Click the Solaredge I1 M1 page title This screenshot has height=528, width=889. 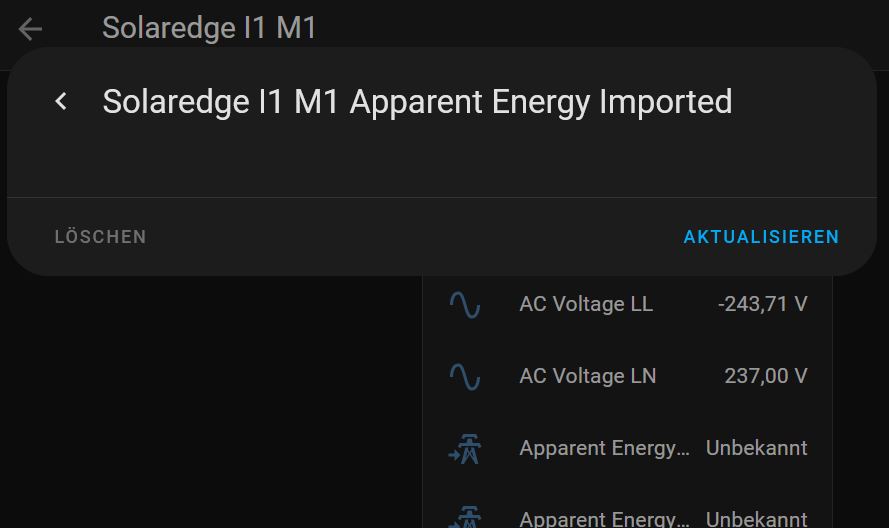pos(209,28)
